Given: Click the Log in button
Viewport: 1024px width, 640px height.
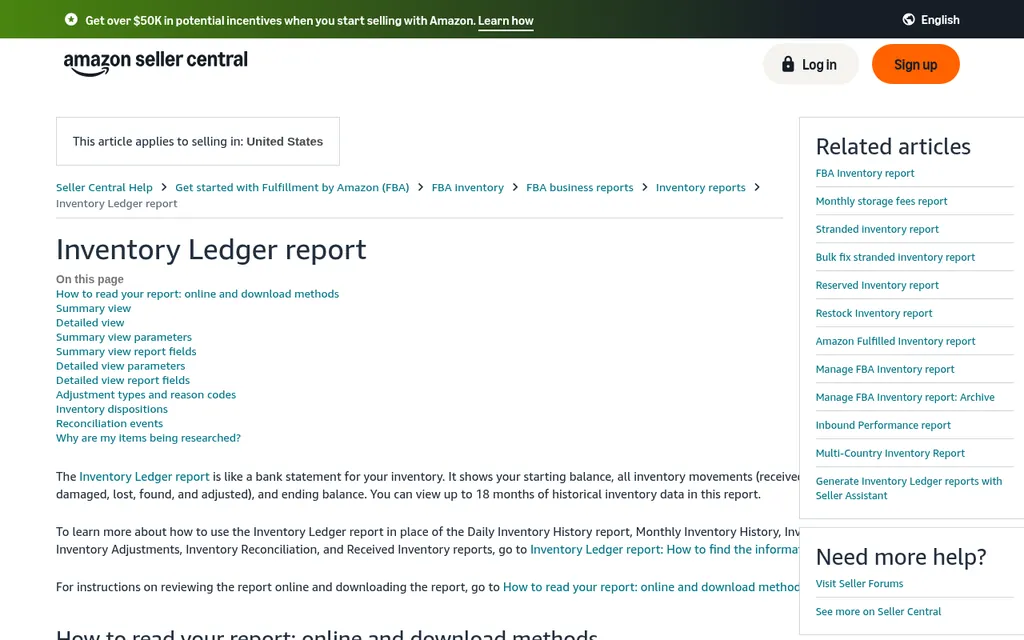Looking at the screenshot, I should point(810,64).
